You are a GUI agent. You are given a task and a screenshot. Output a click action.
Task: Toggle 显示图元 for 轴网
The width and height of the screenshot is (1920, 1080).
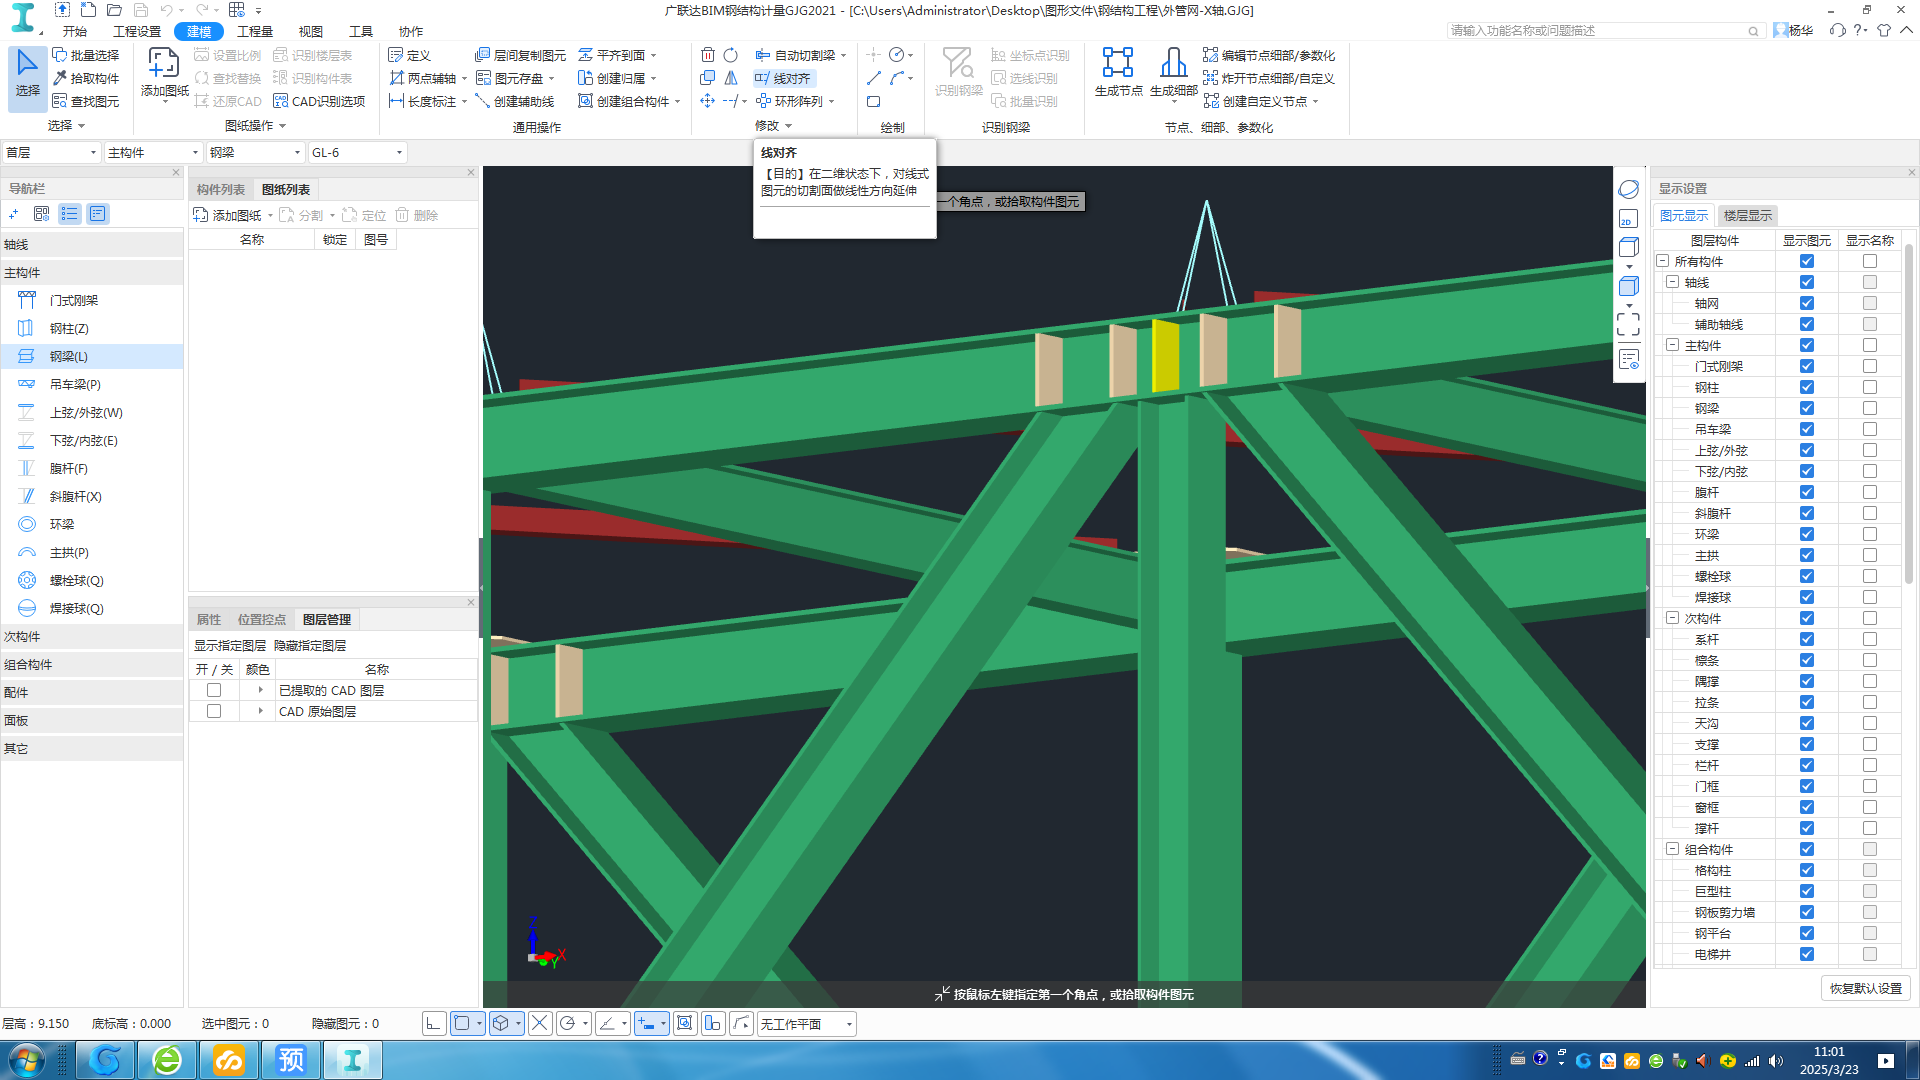click(x=1806, y=303)
